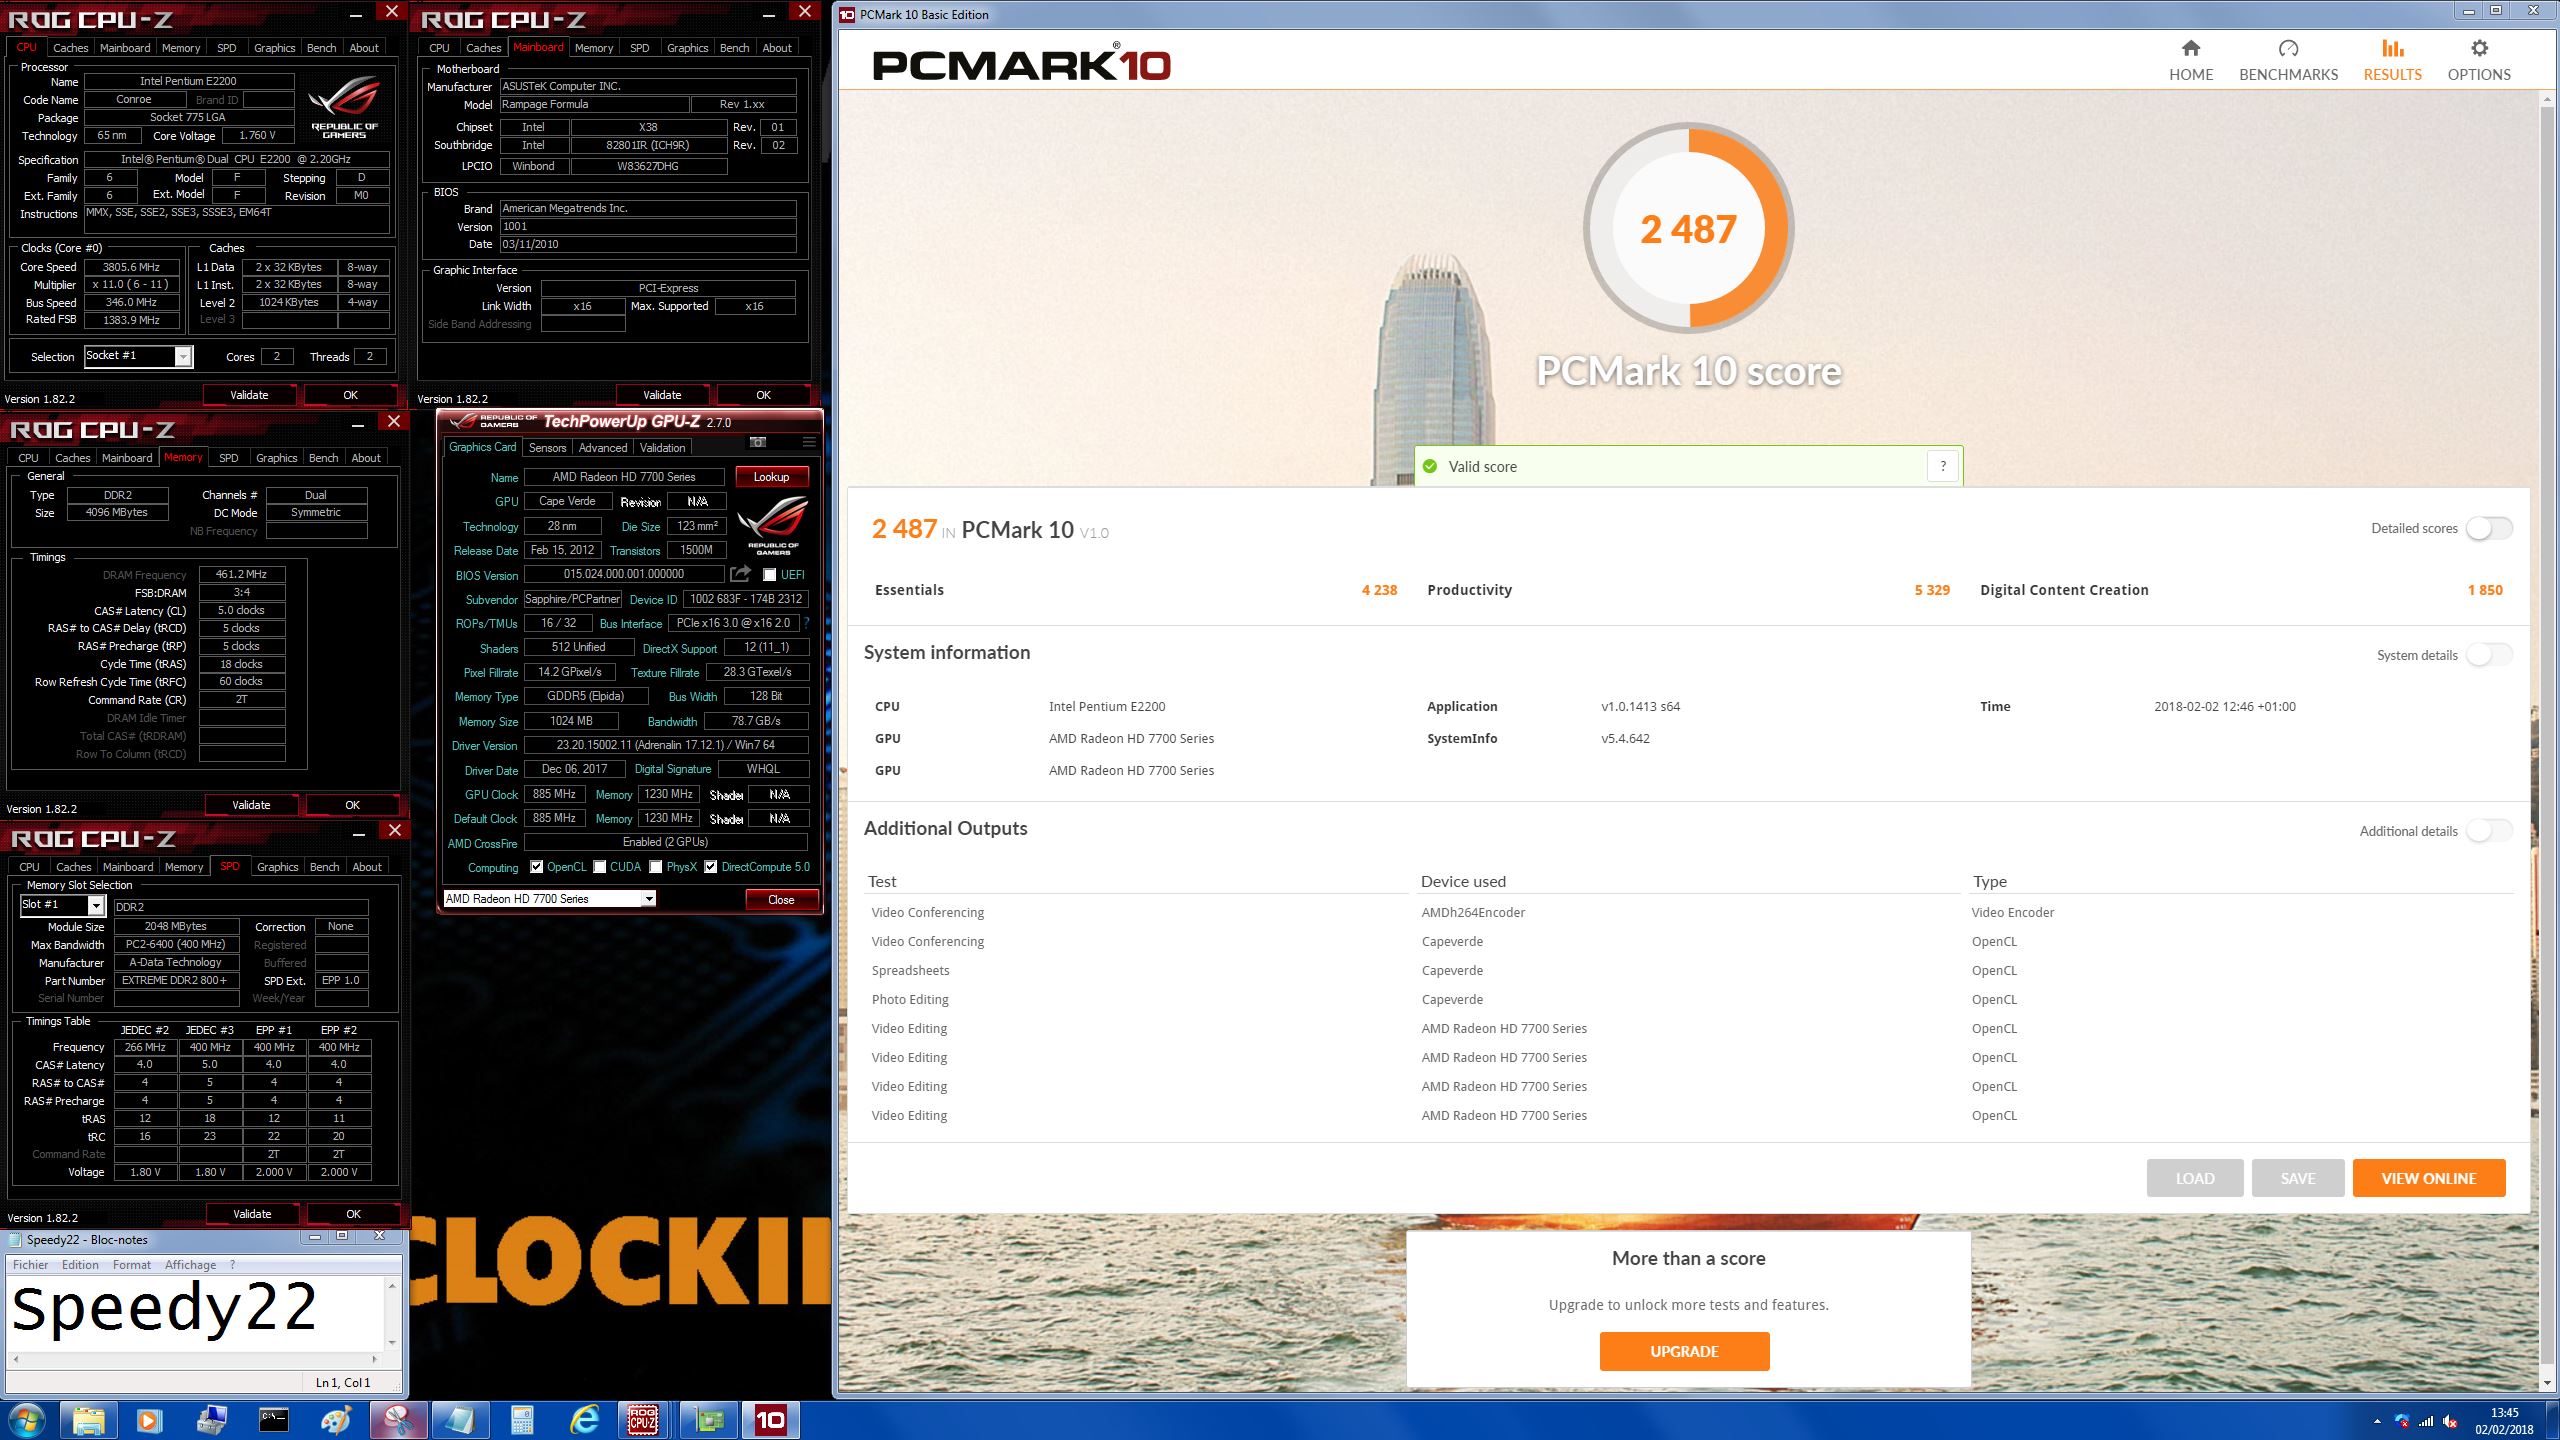Open Calculator from the taskbar
Screen dimensions: 2560x1440
522,1420
